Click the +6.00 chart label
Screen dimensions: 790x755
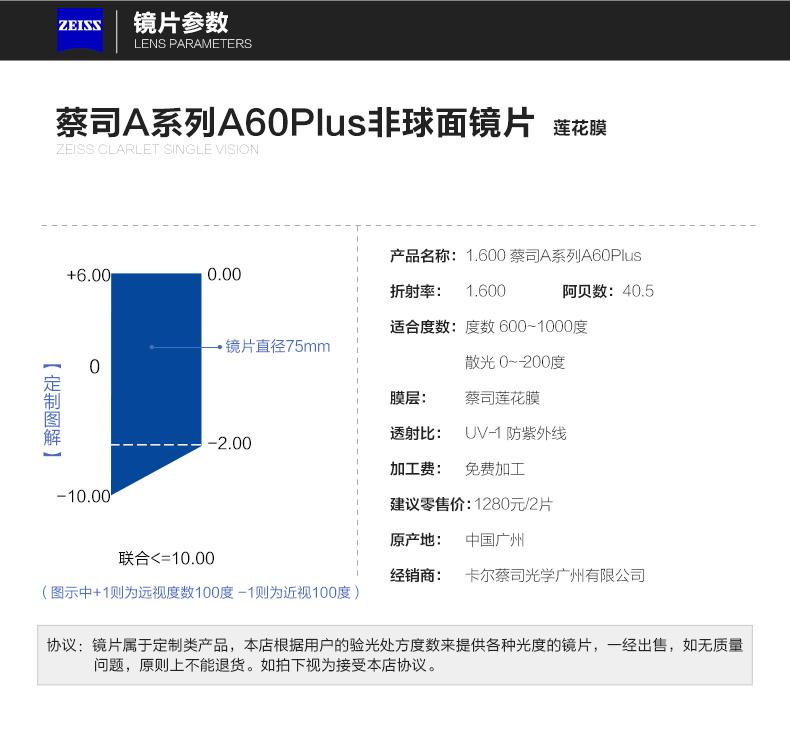89,276
